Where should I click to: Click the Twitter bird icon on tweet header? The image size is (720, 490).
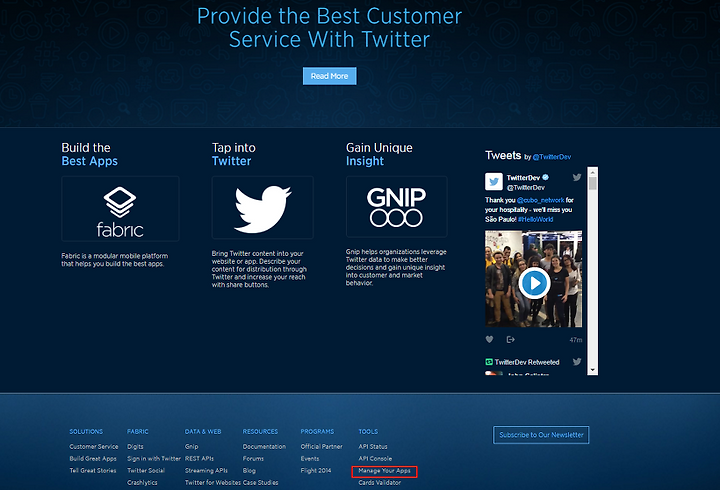(x=577, y=177)
